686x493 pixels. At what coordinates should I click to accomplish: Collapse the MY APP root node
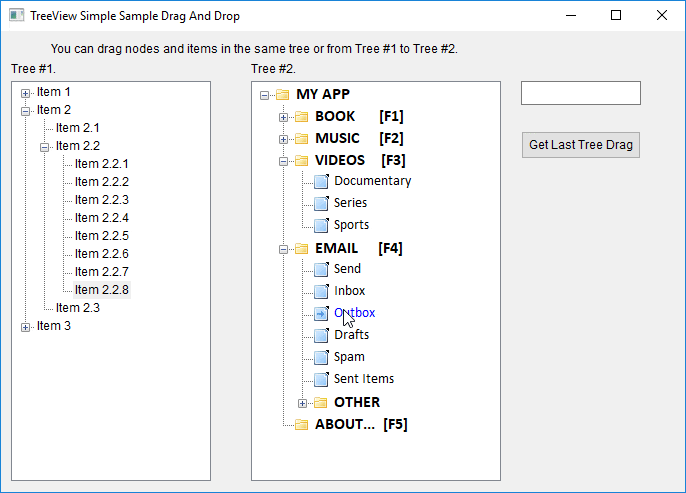[264, 95]
